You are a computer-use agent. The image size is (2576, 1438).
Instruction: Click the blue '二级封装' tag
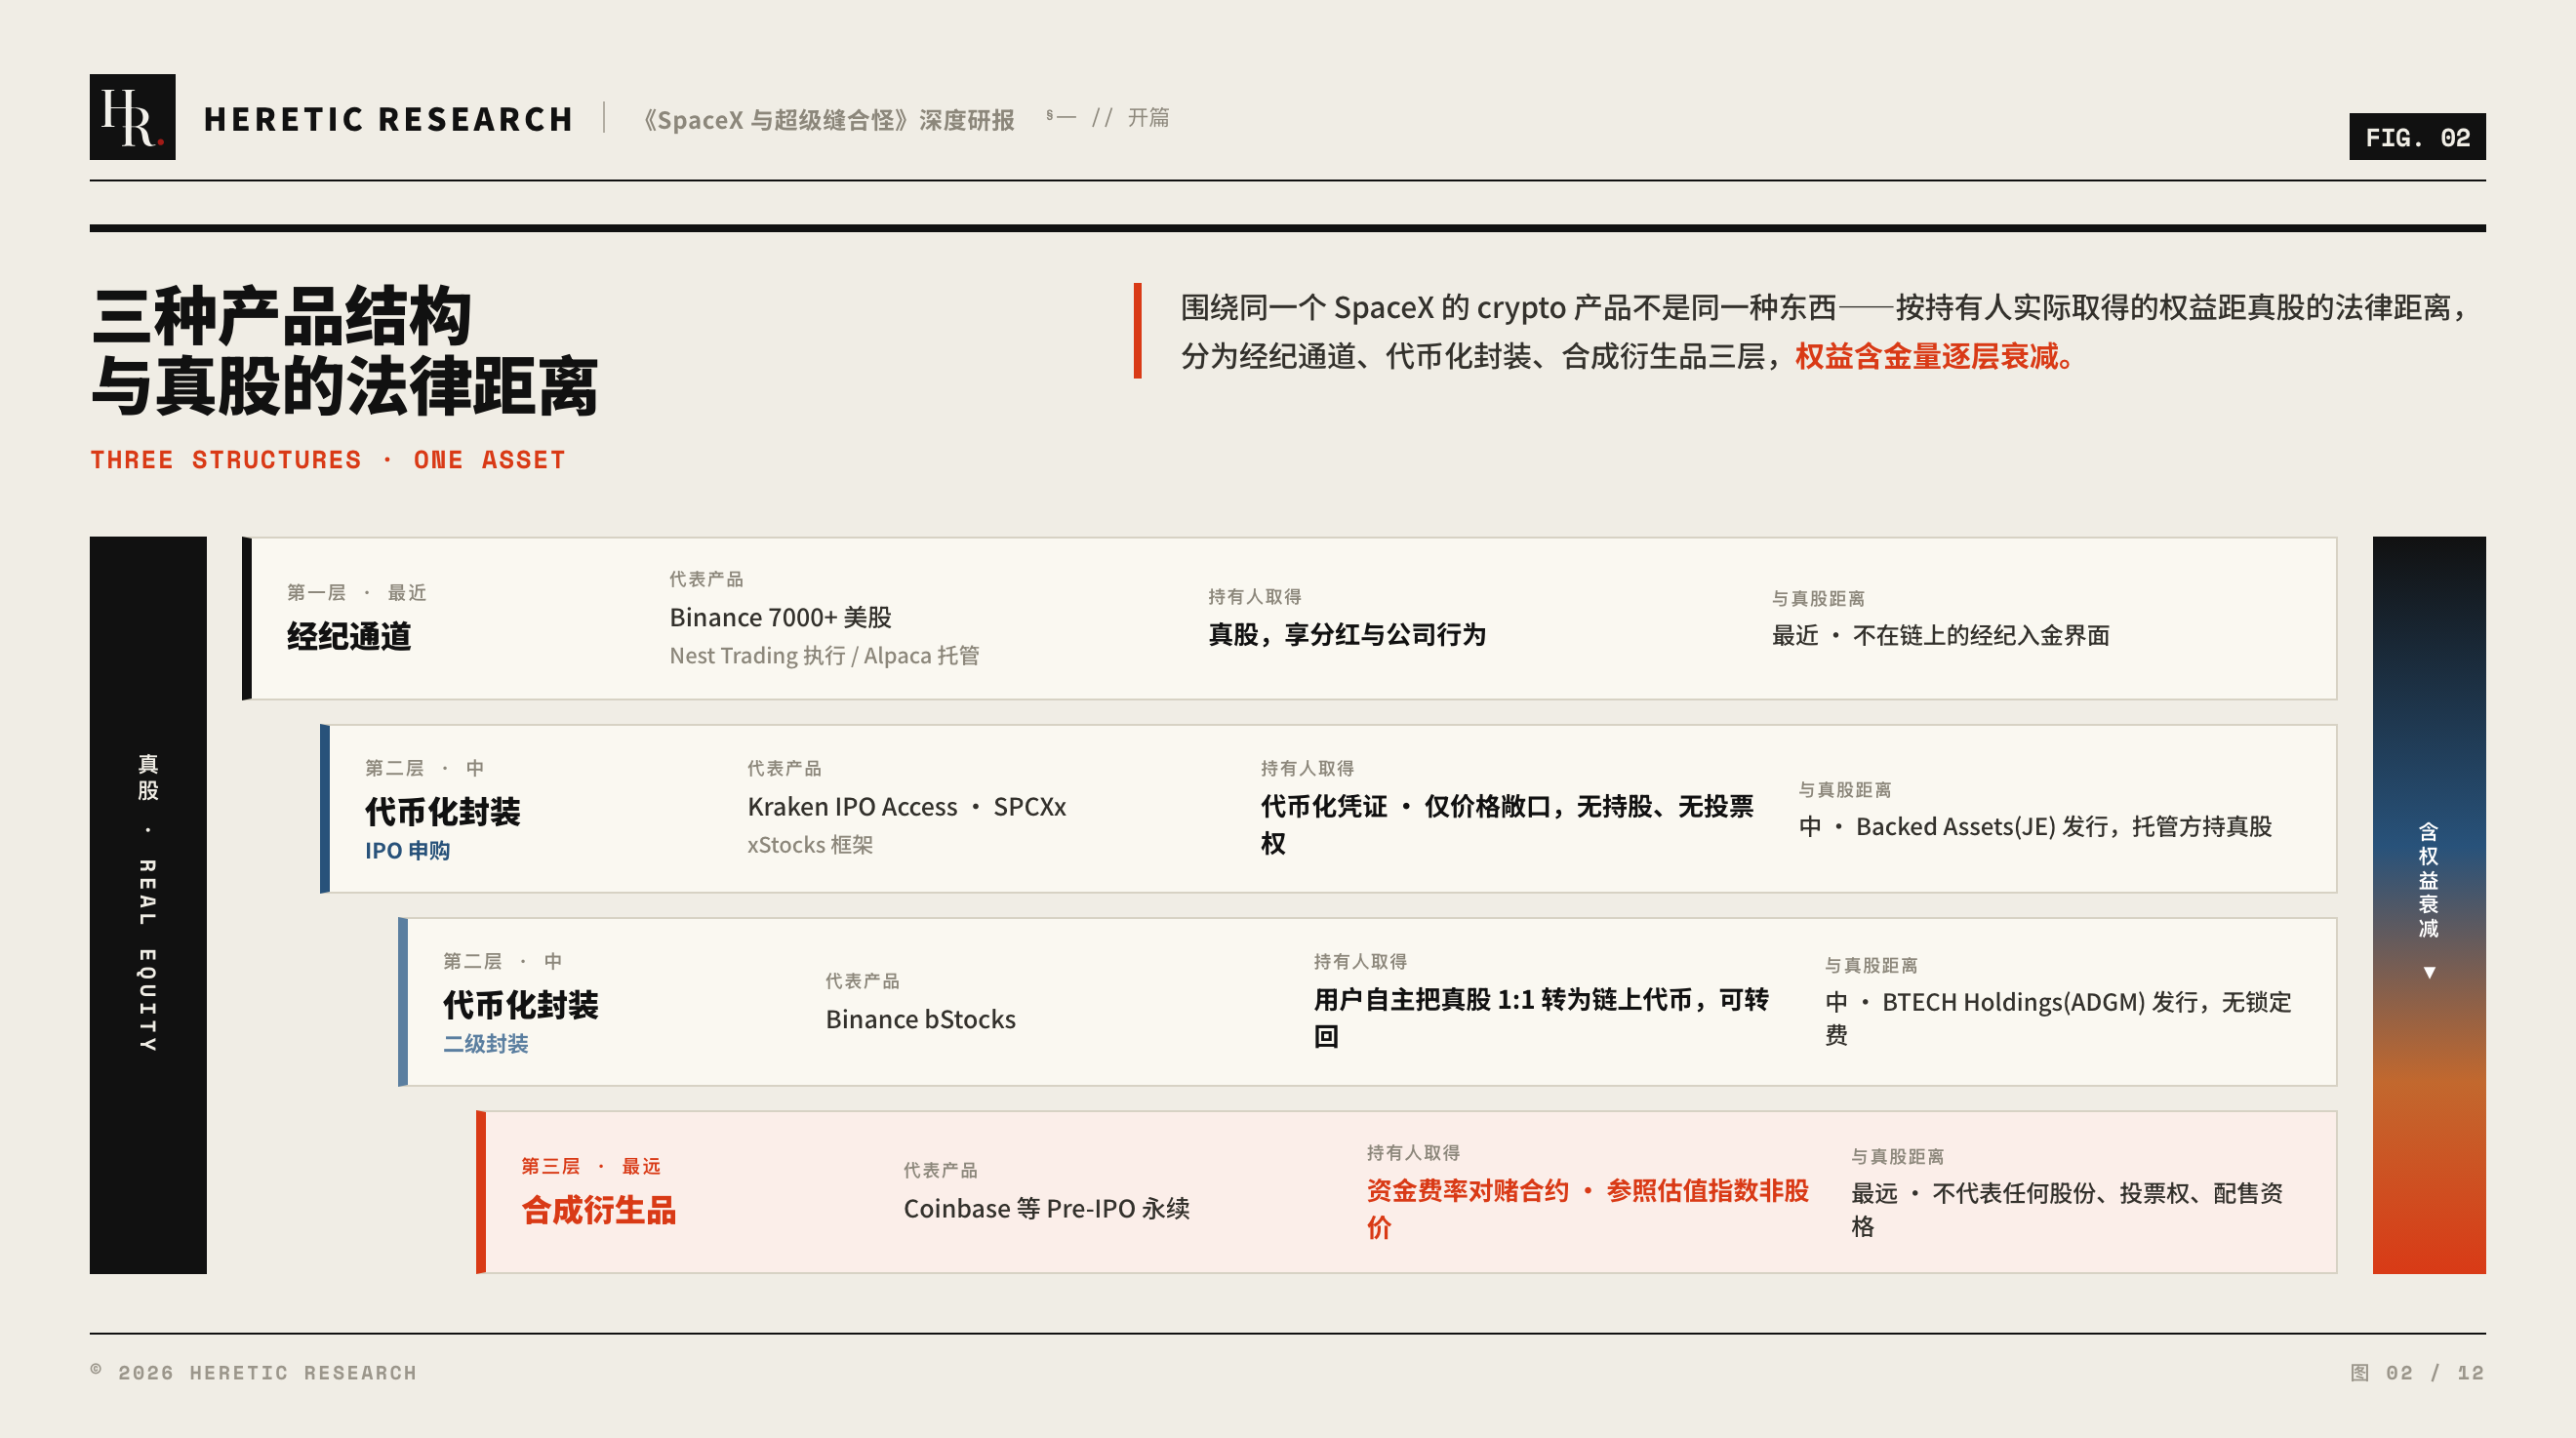point(485,1044)
